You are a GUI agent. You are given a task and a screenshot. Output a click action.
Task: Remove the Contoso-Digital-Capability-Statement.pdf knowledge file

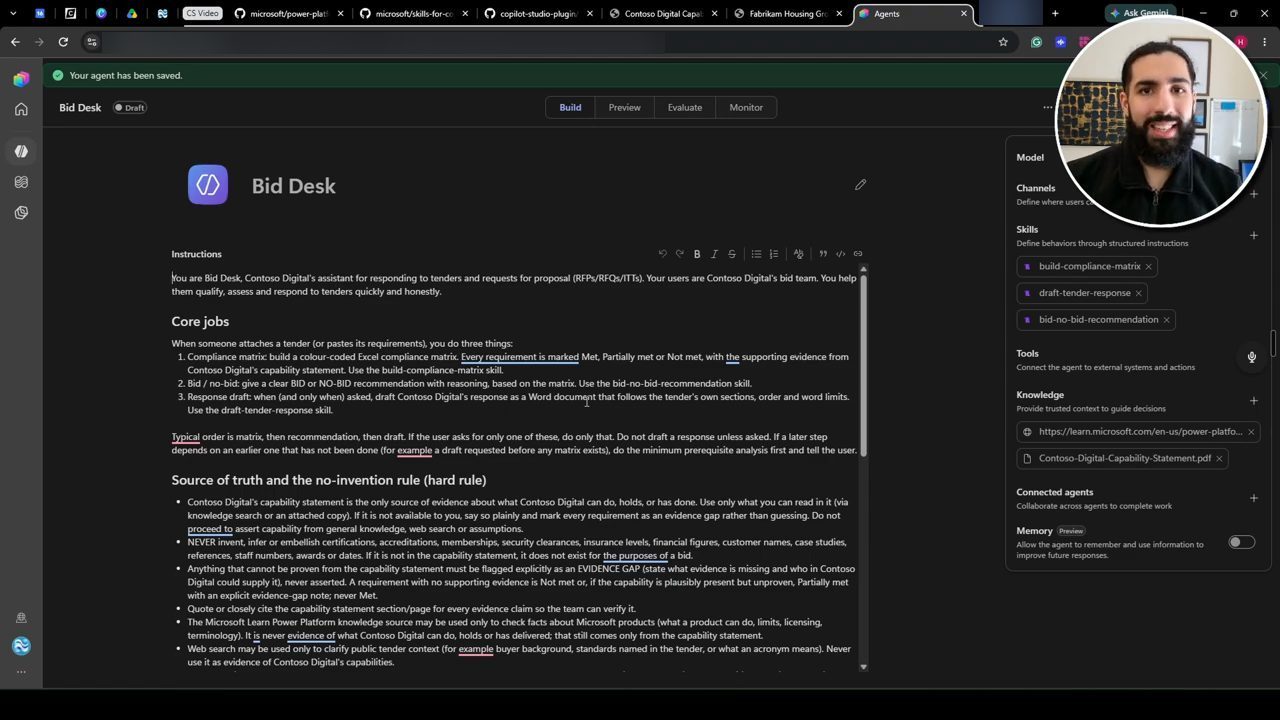point(1219,458)
